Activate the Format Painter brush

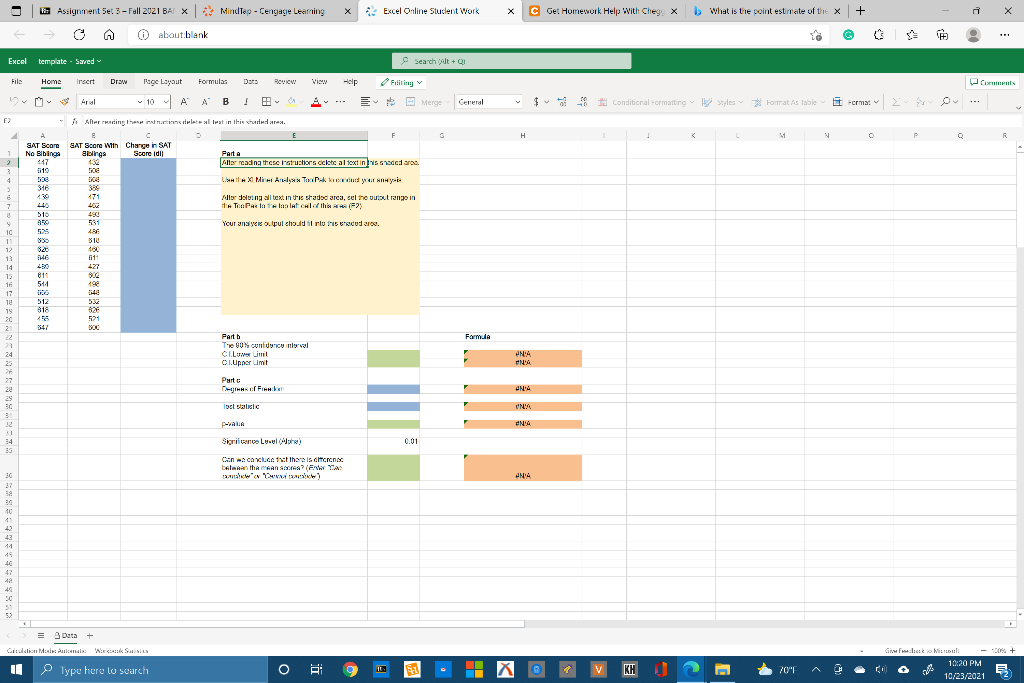(x=64, y=102)
